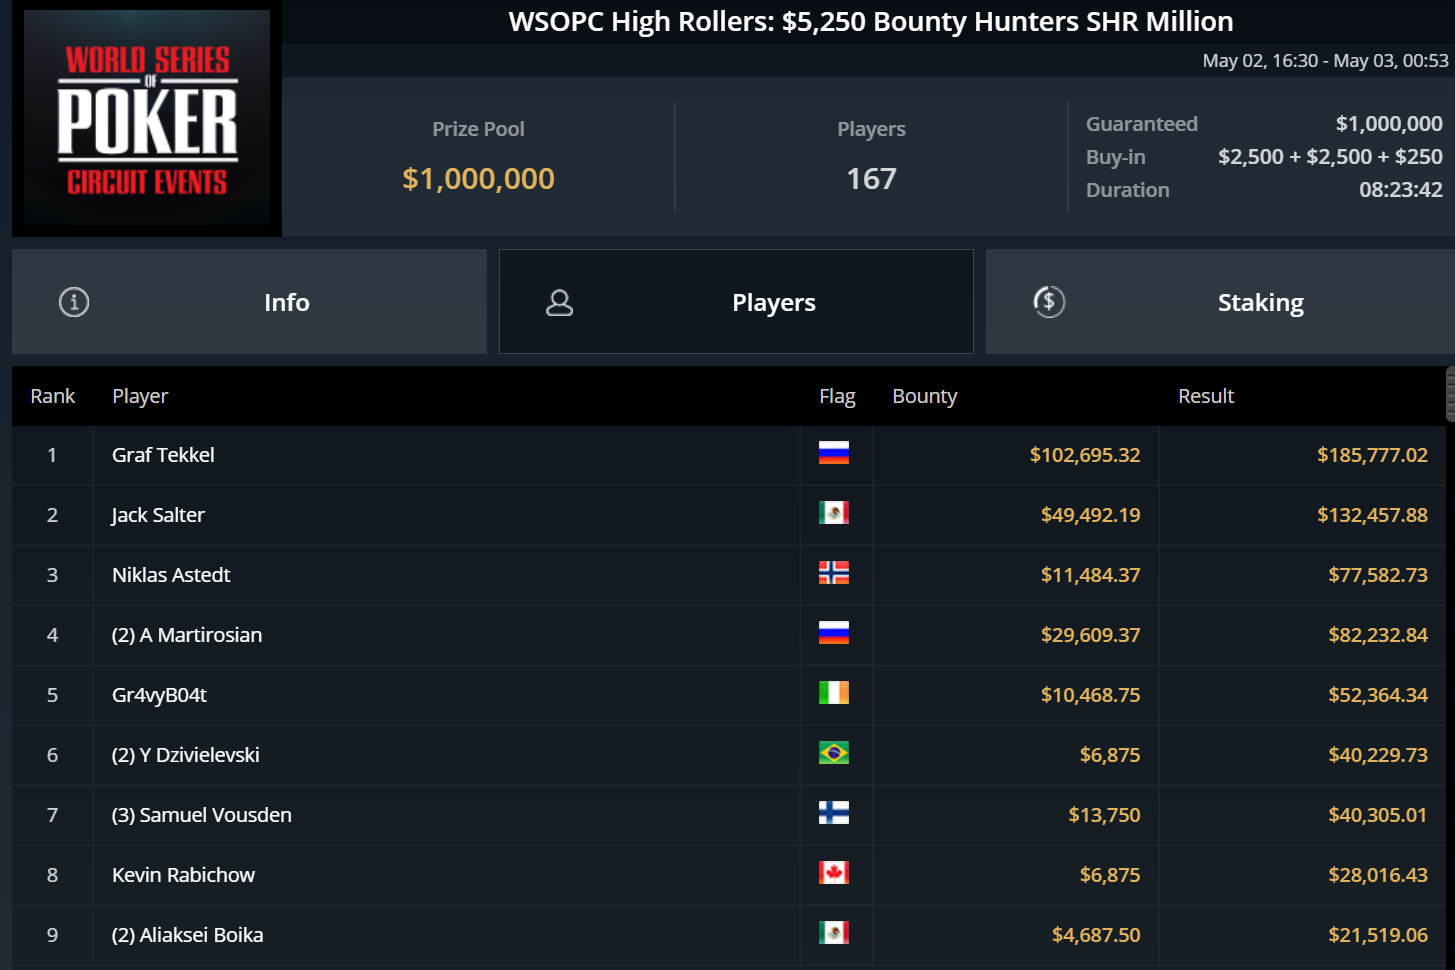Sort by the Bounty column header

925,396
